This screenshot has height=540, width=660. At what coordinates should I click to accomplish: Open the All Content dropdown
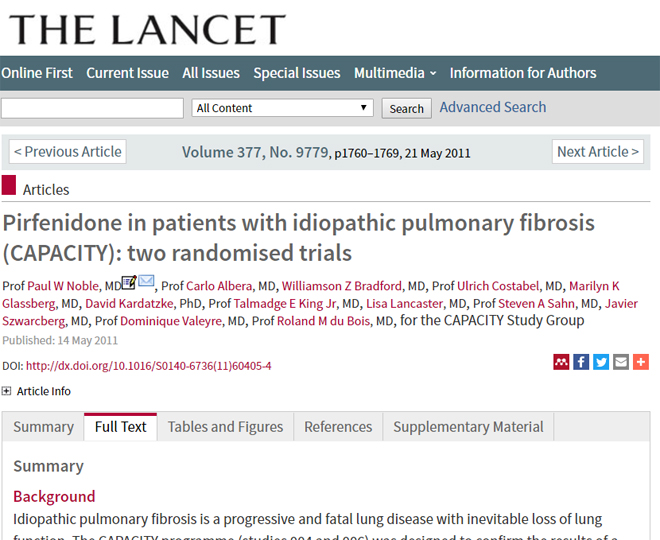point(282,108)
